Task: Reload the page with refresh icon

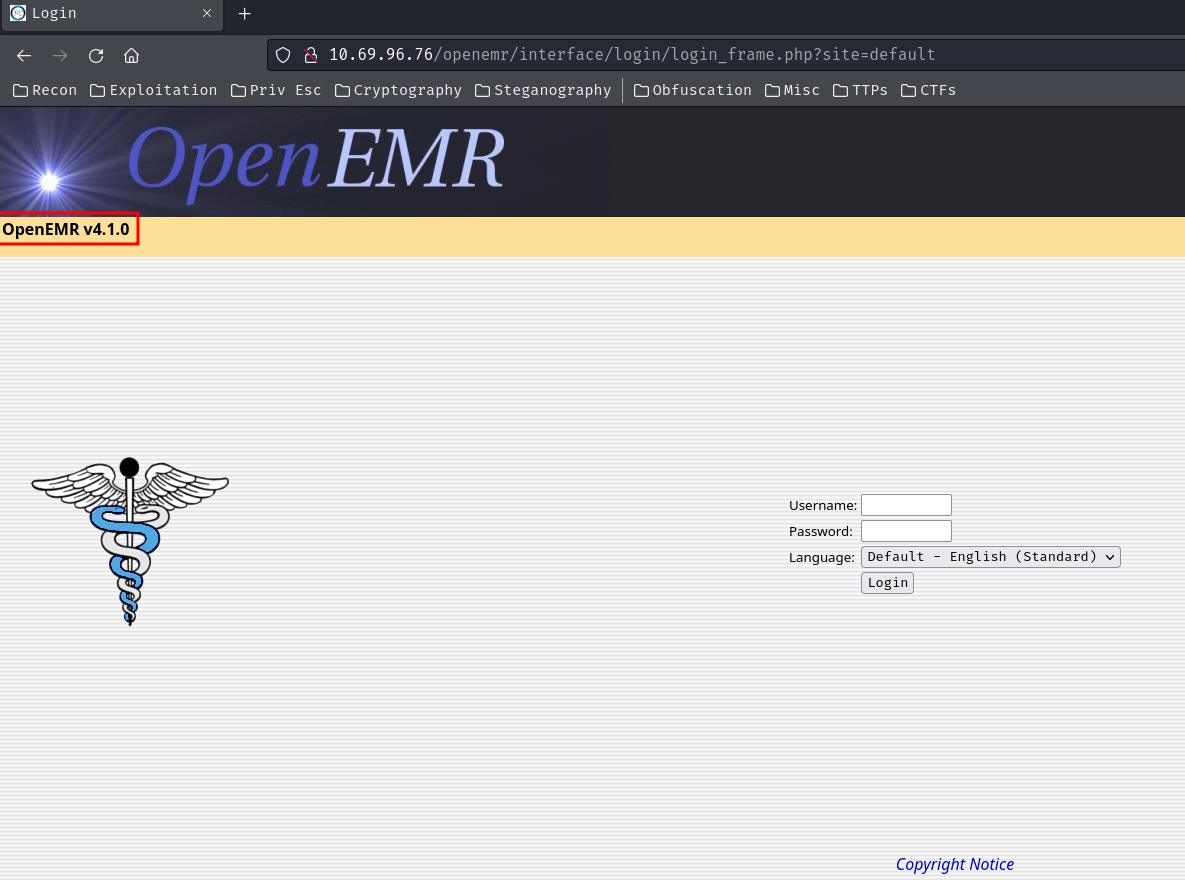Action: click(x=96, y=56)
